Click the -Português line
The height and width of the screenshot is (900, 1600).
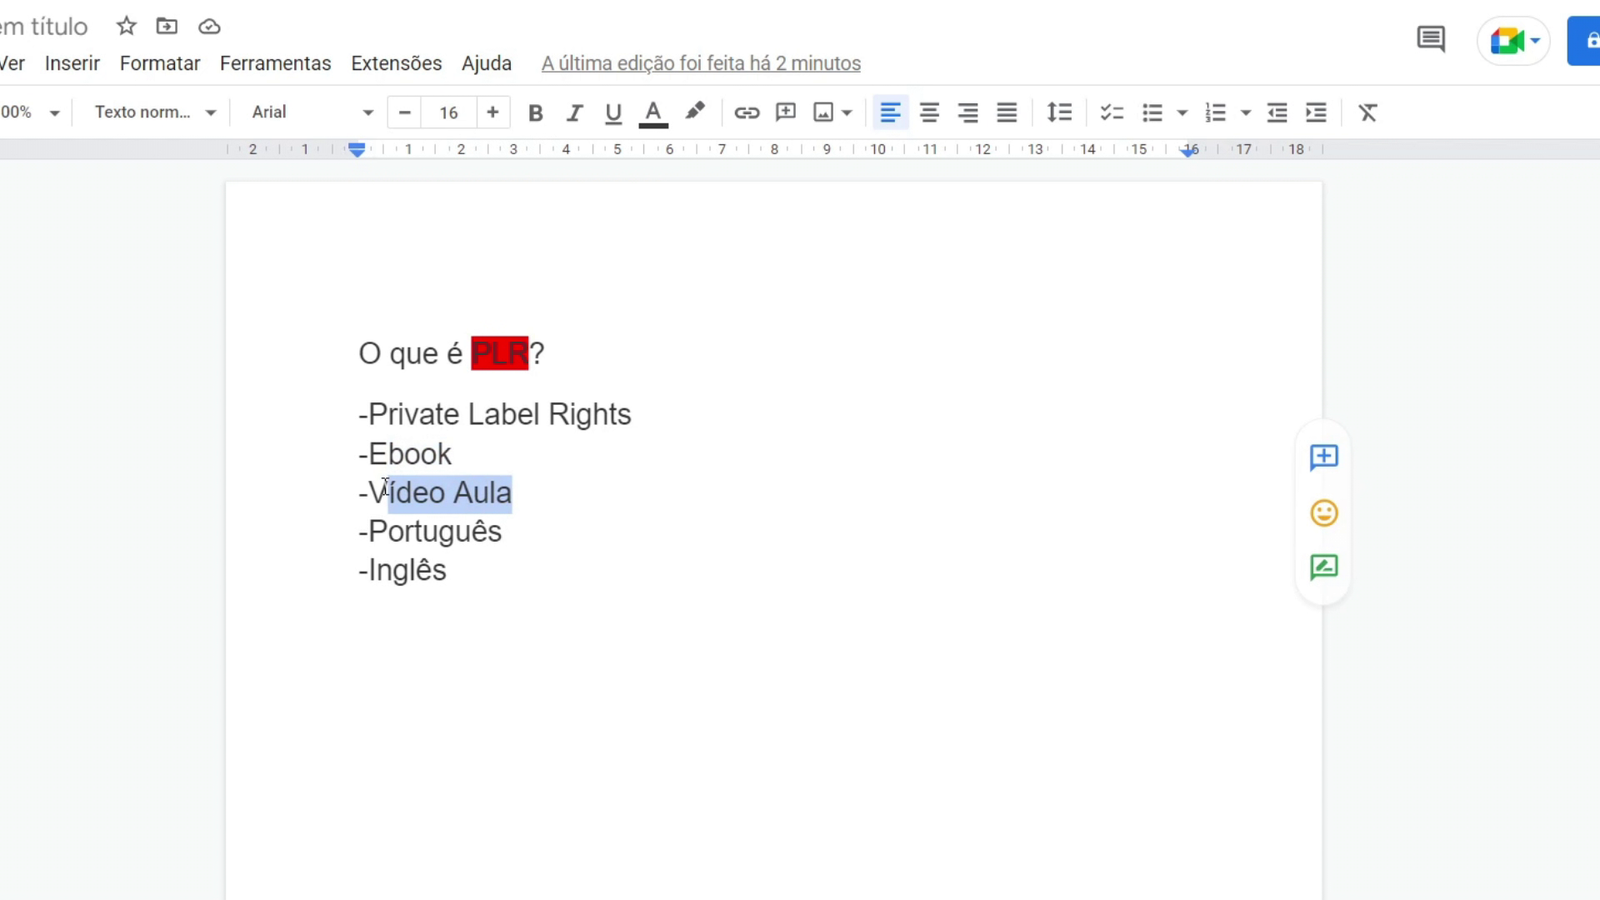(x=430, y=532)
